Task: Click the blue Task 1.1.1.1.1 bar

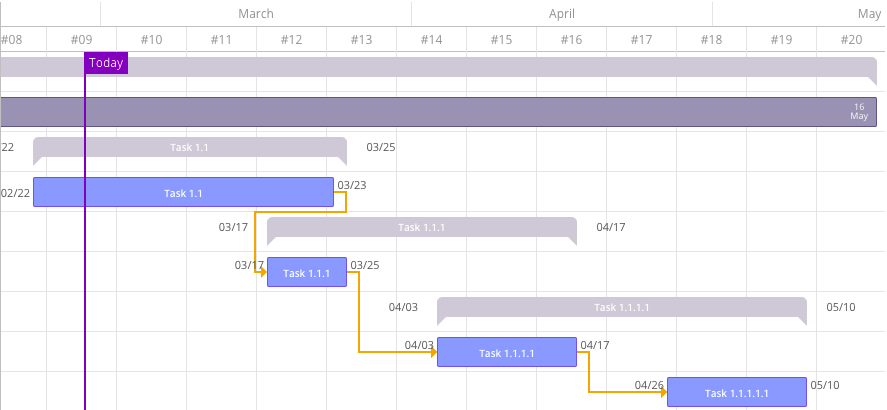Action: [736, 392]
